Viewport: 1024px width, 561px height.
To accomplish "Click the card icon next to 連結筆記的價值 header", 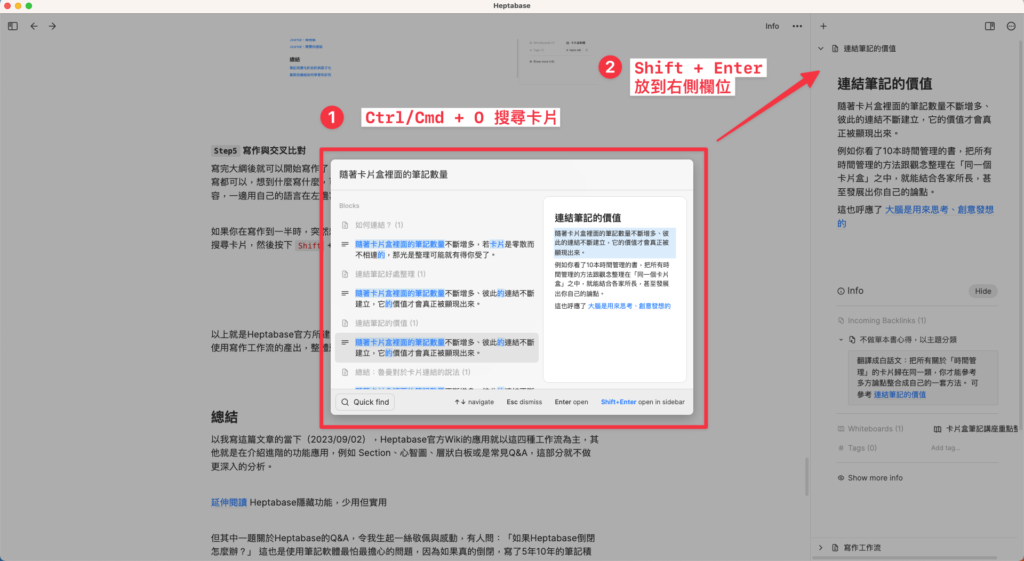I will (835, 48).
